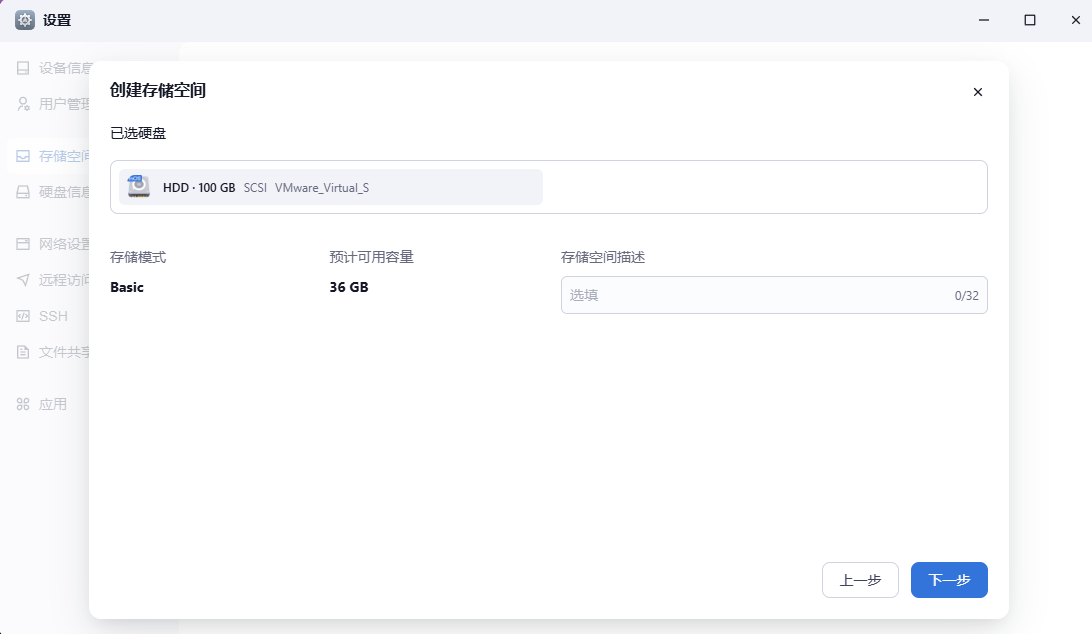The height and width of the screenshot is (634, 1092).
Task: Select the HDD · 100 GB disk entry
Action: 331,187
